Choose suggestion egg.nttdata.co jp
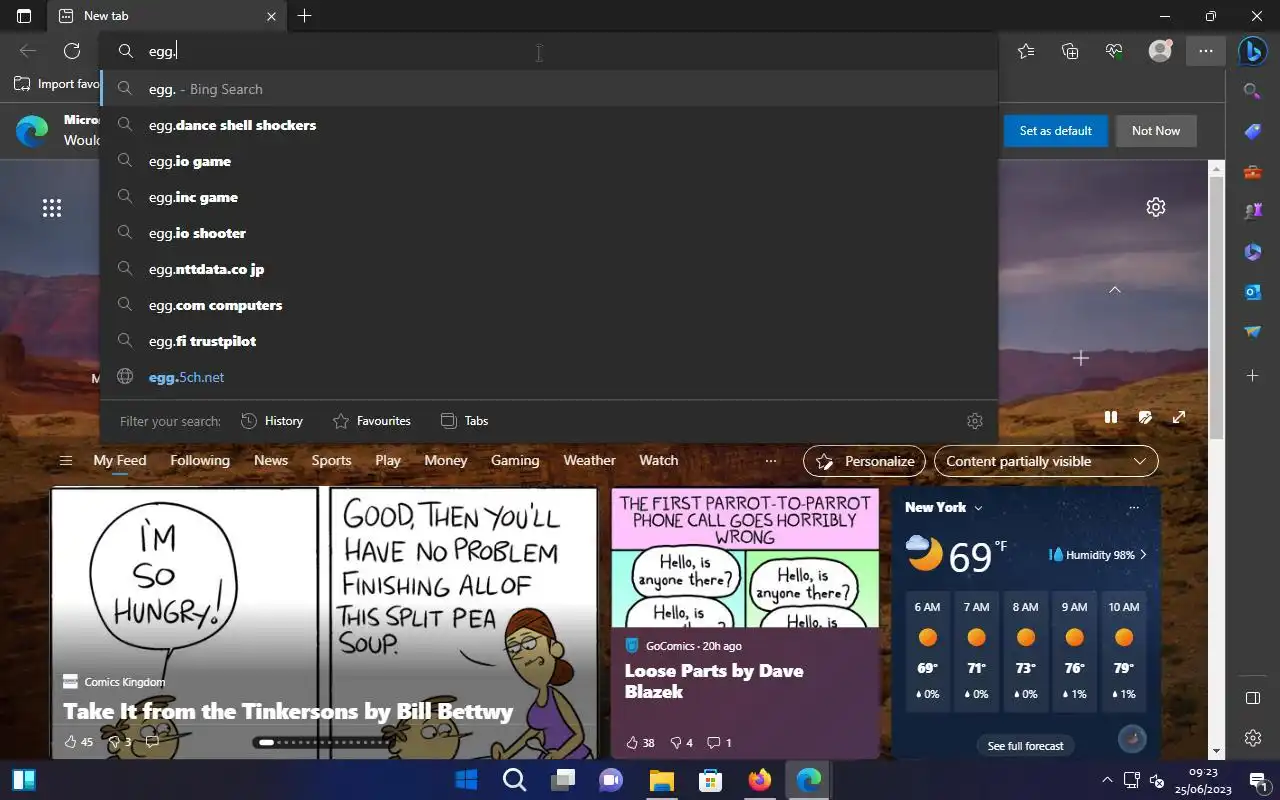Viewport: 1280px width, 800px height. point(549,269)
